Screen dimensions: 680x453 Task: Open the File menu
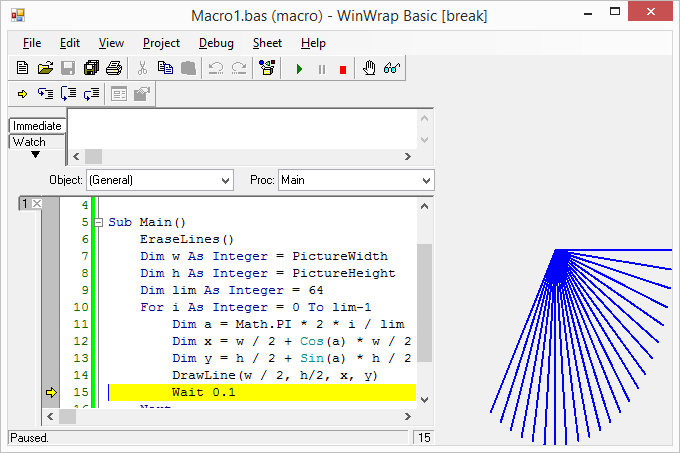[x=32, y=43]
